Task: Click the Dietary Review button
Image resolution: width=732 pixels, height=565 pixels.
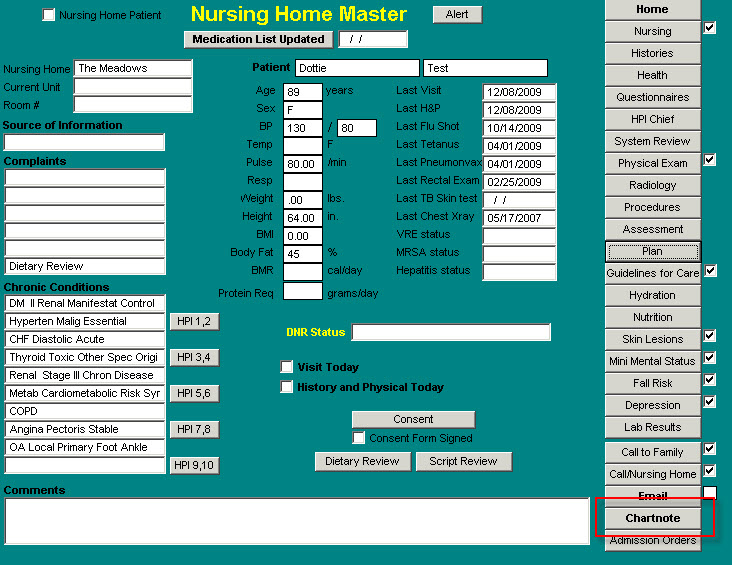Action: [363, 461]
